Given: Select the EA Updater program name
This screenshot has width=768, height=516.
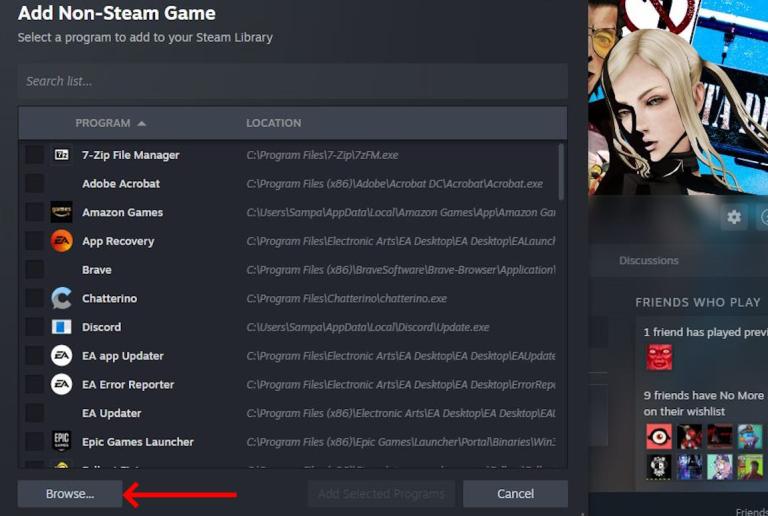Looking at the screenshot, I should 111,413.
